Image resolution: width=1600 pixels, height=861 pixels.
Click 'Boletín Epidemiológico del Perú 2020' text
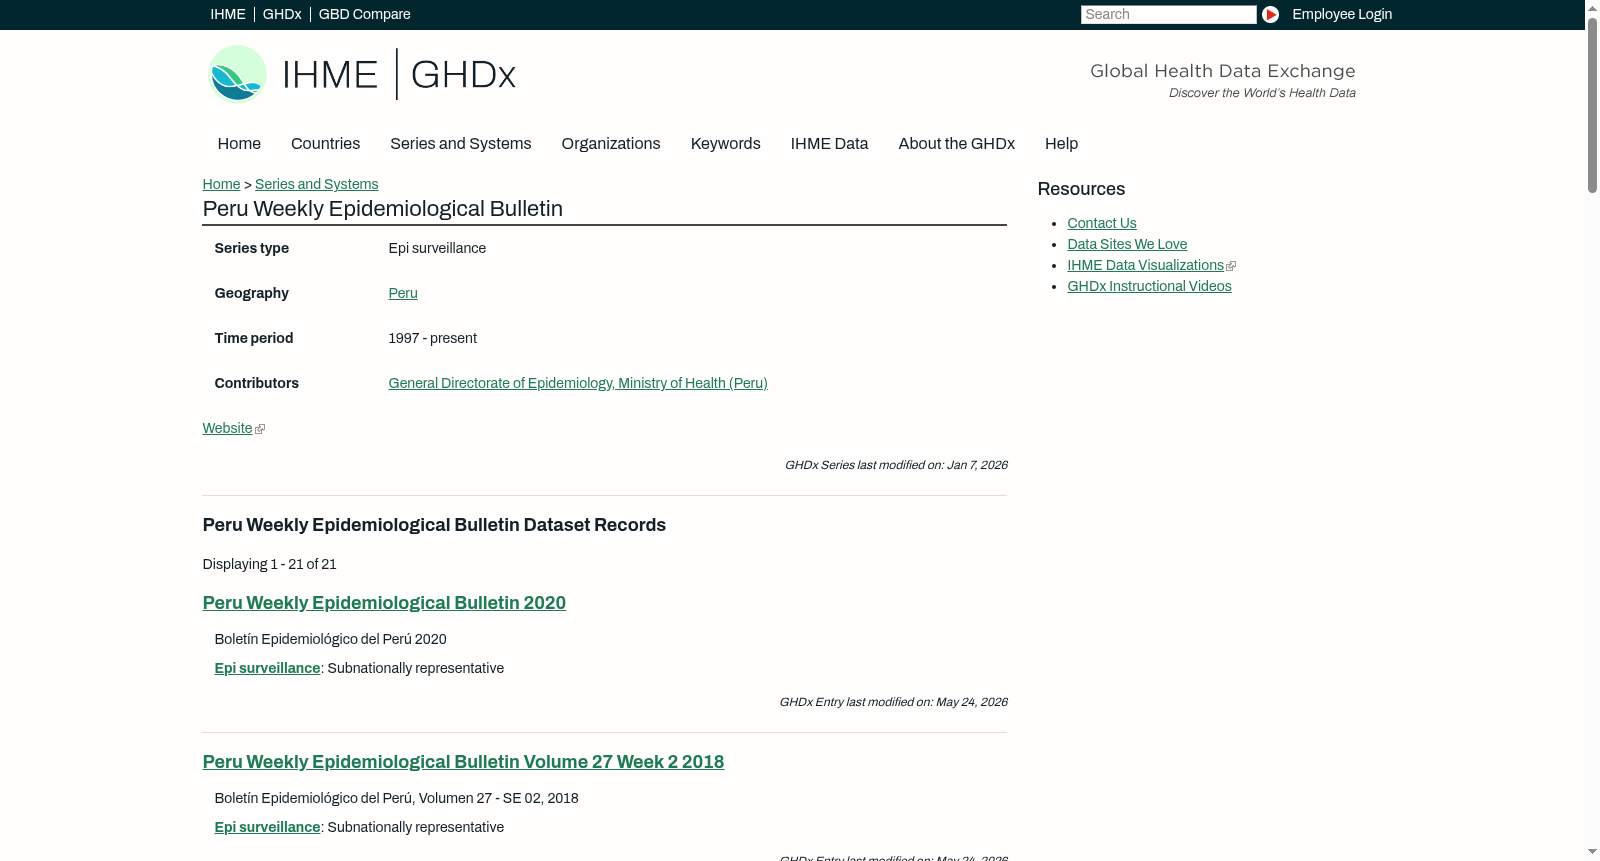pos(330,639)
